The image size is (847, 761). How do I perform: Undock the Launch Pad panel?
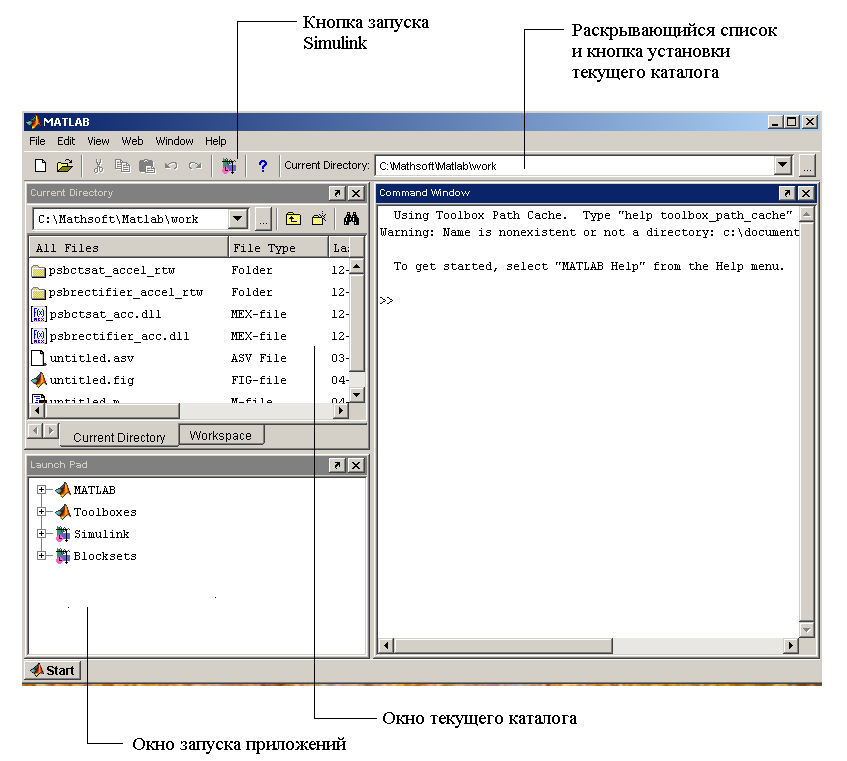337,465
